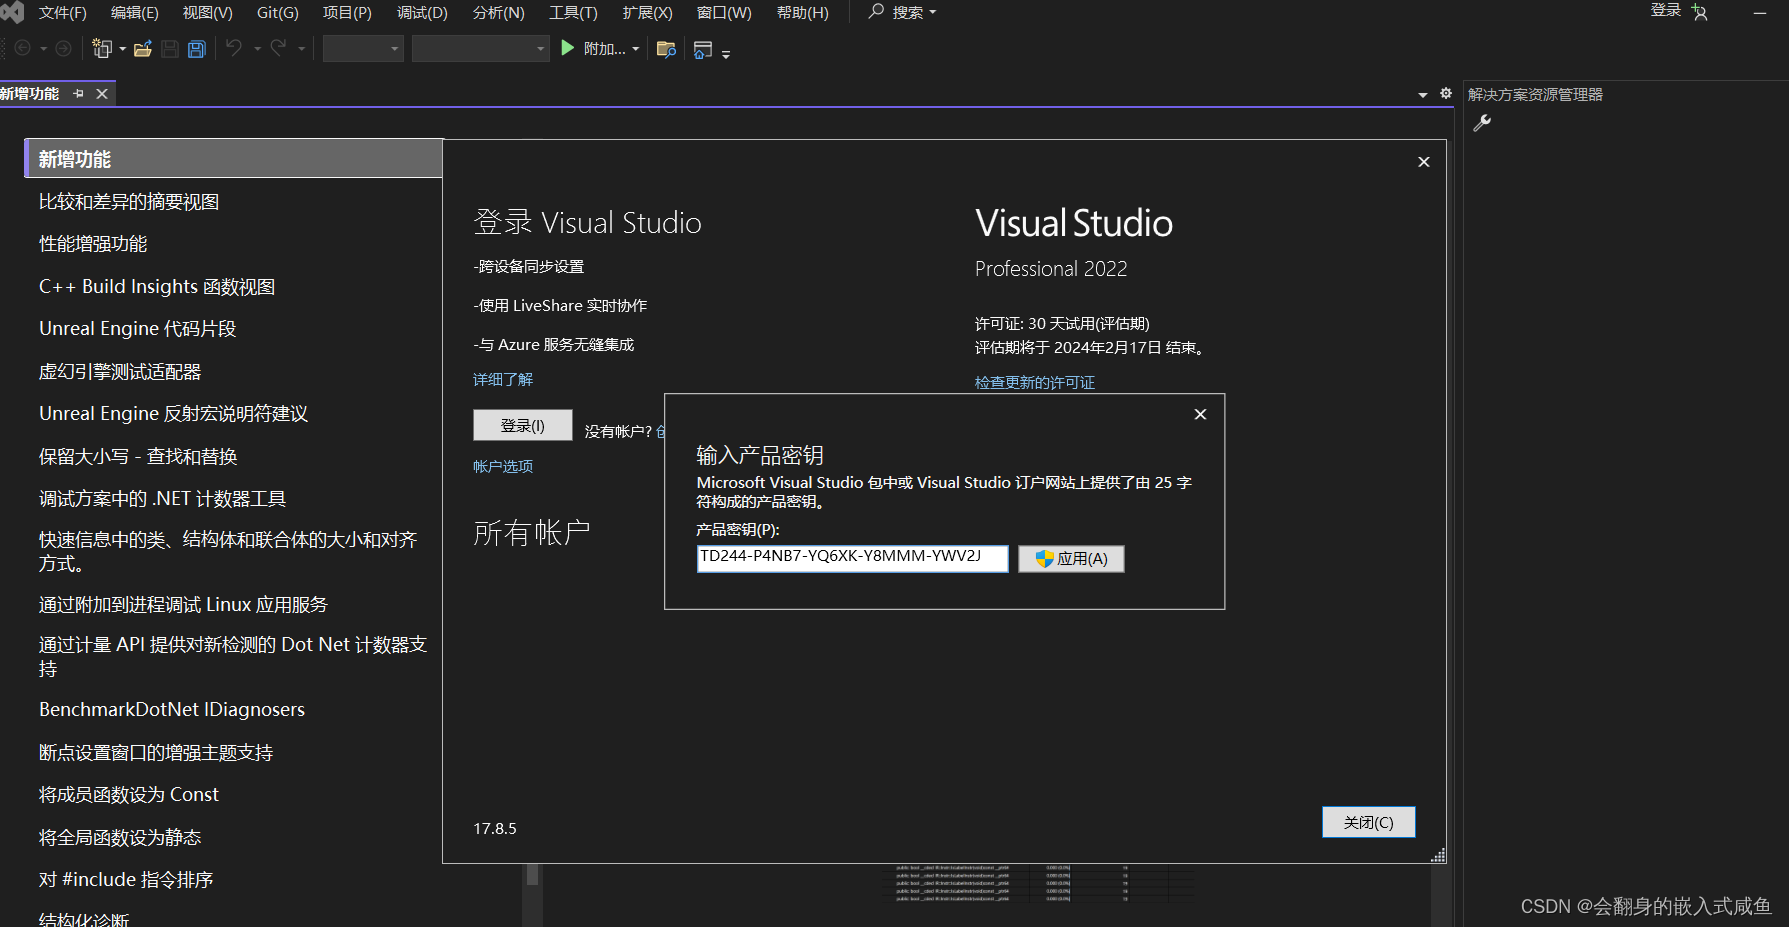1789x927 pixels.
Task: Click the 产品密钥 input field
Action: click(852, 558)
